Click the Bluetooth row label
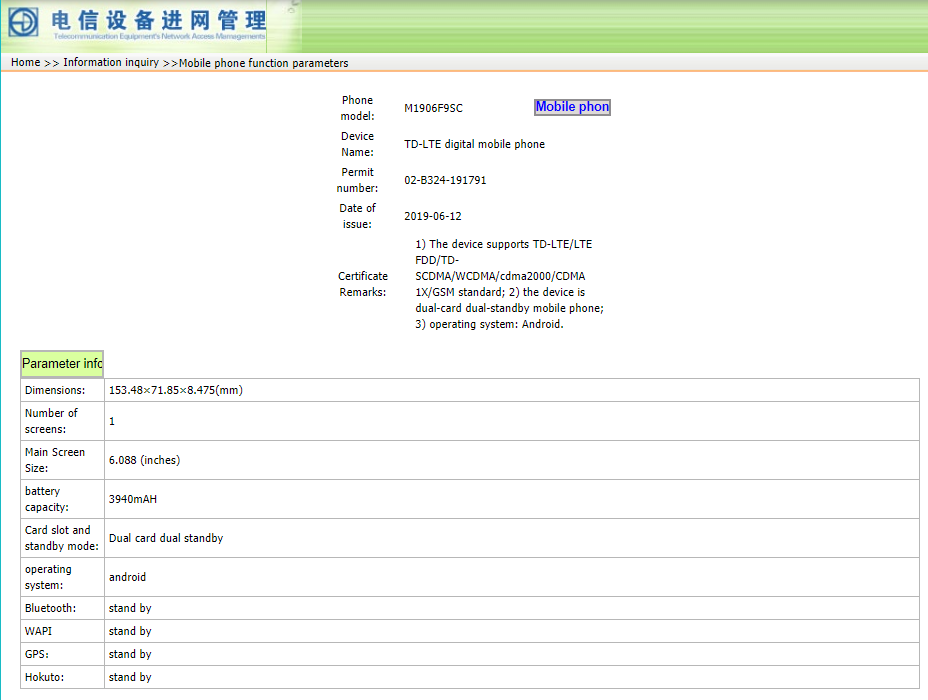The image size is (928, 700). (x=50, y=608)
